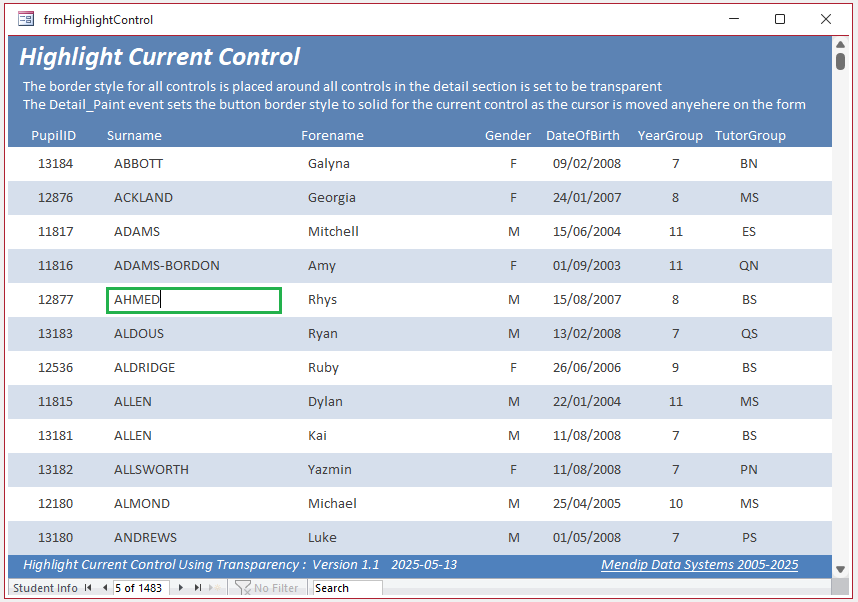Click forename Rhys
Screen dimensions: 858x602
point(322,300)
